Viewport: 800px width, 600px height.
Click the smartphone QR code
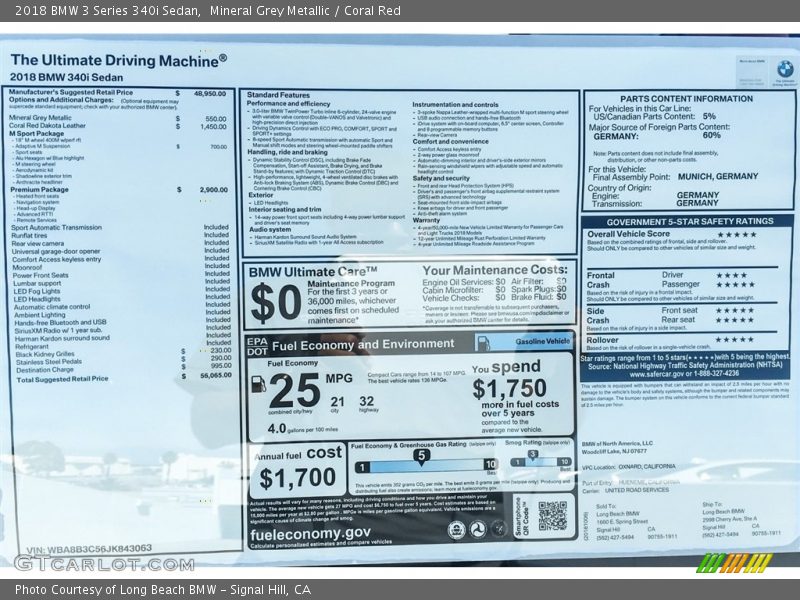tap(552, 516)
